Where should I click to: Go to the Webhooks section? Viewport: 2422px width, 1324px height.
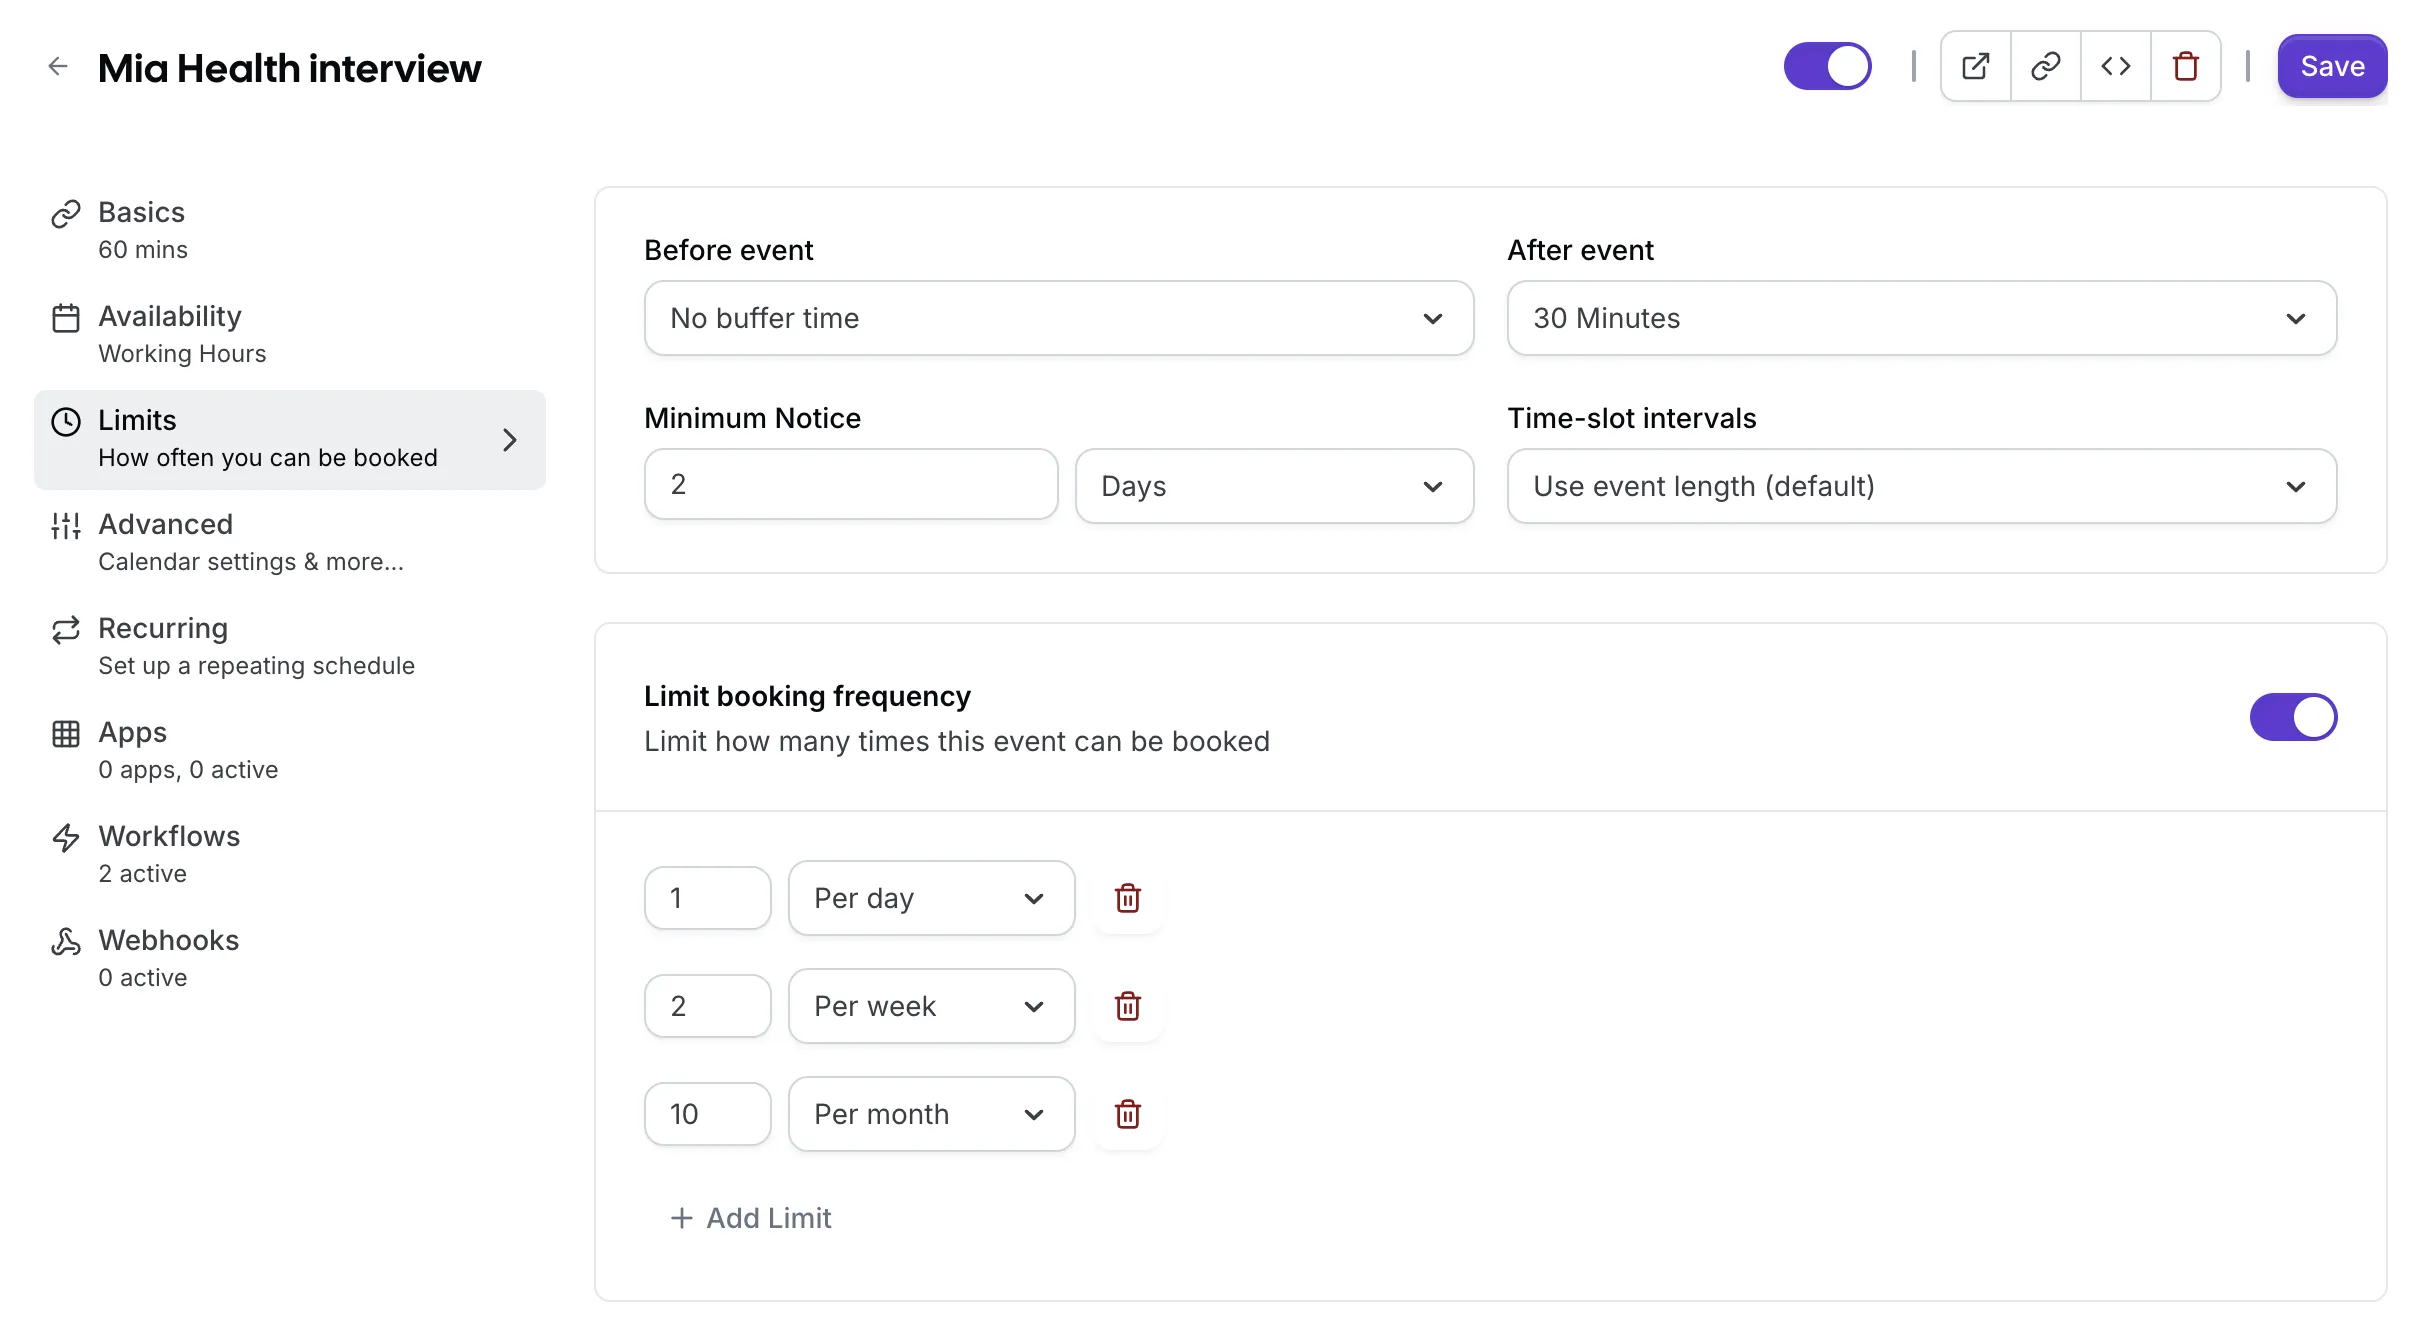(x=168, y=958)
